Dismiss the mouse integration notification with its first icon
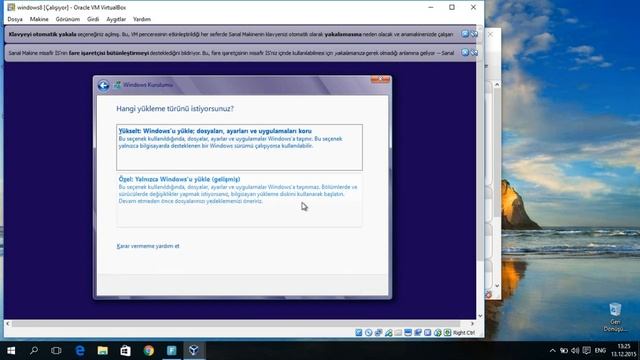The height and width of the screenshot is (360, 640). [x=465, y=52]
